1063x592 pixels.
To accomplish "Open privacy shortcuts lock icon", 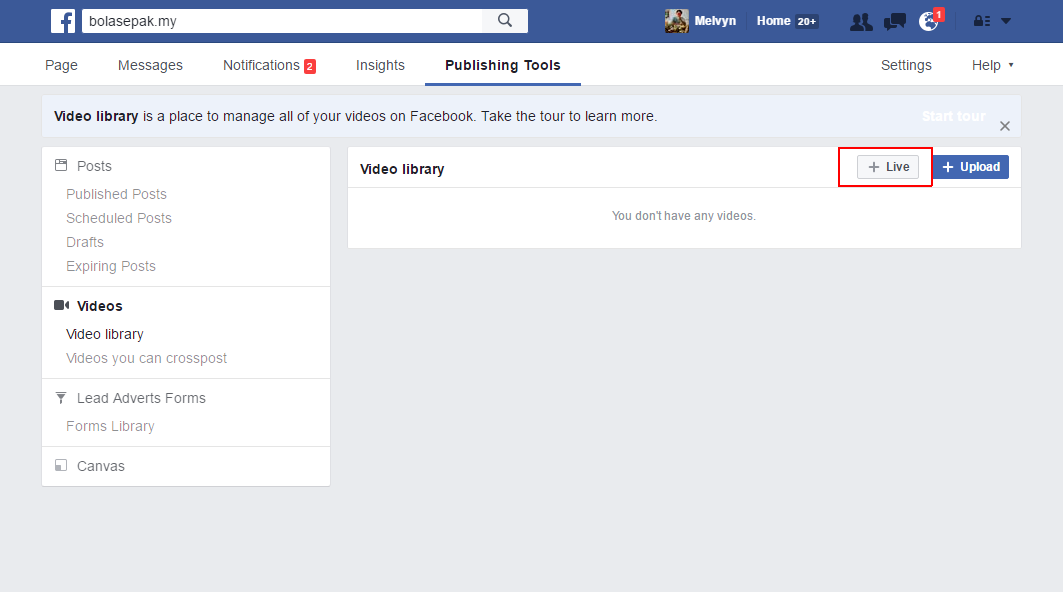I will tap(982, 21).
